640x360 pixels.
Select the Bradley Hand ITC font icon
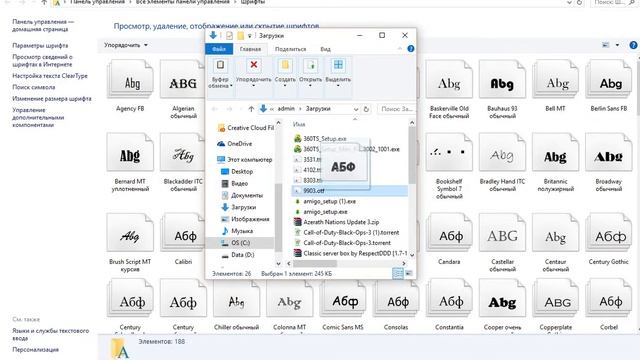pyautogui.click(x=502, y=152)
